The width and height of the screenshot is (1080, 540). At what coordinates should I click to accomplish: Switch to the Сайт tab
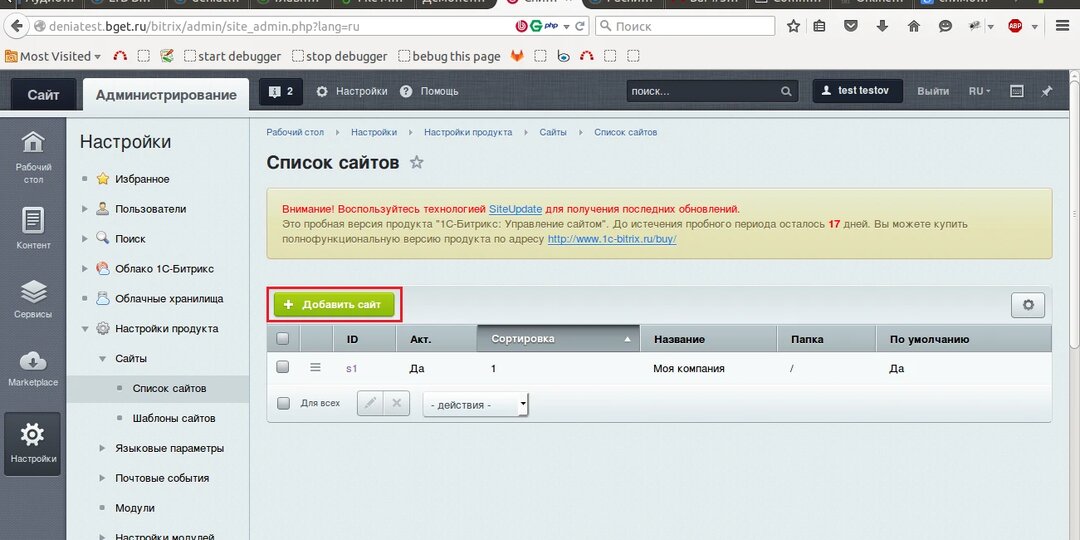tap(43, 95)
